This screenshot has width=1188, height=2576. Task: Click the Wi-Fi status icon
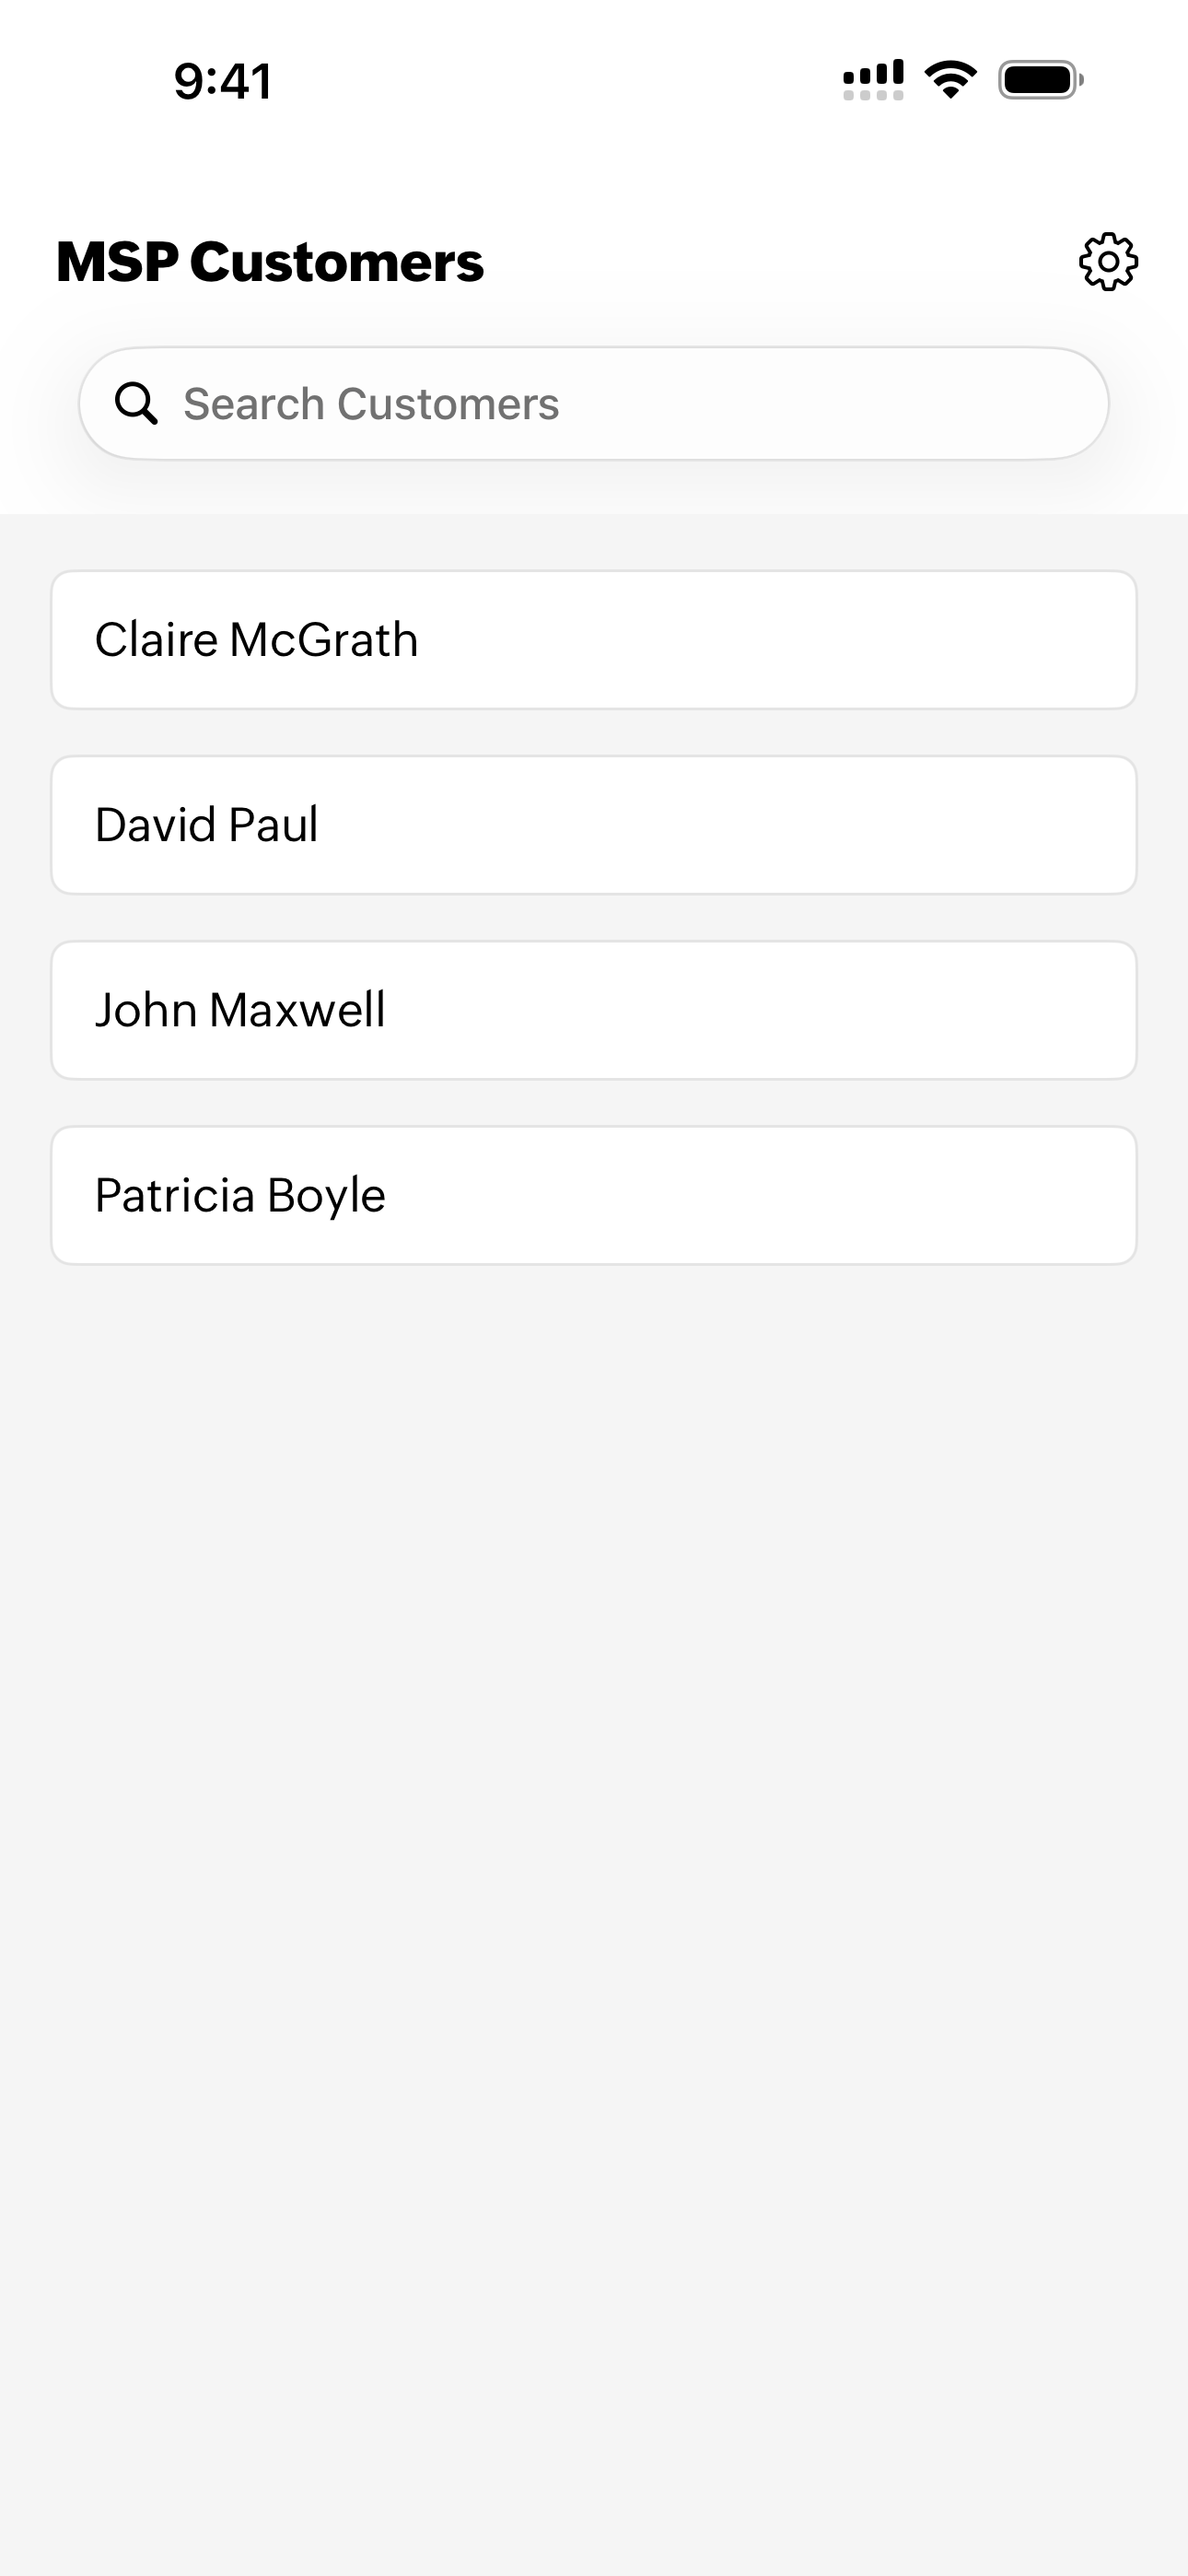point(950,80)
